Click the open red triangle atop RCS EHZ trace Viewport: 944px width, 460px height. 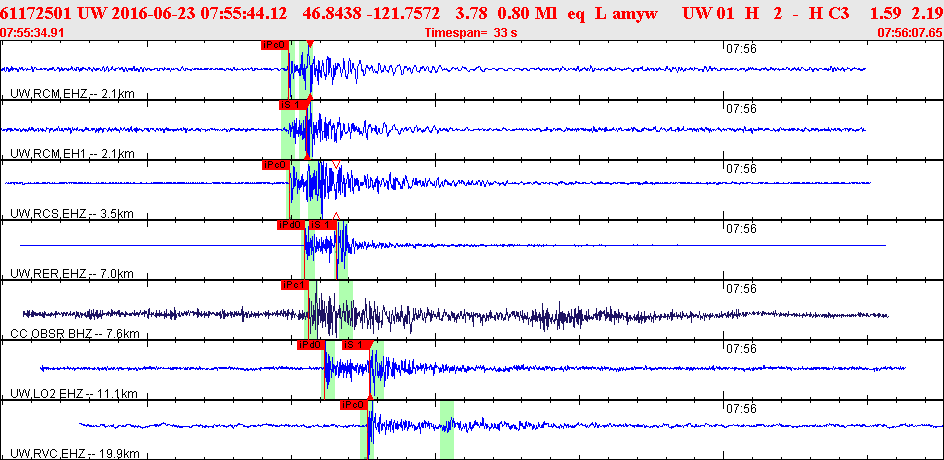point(336,164)
